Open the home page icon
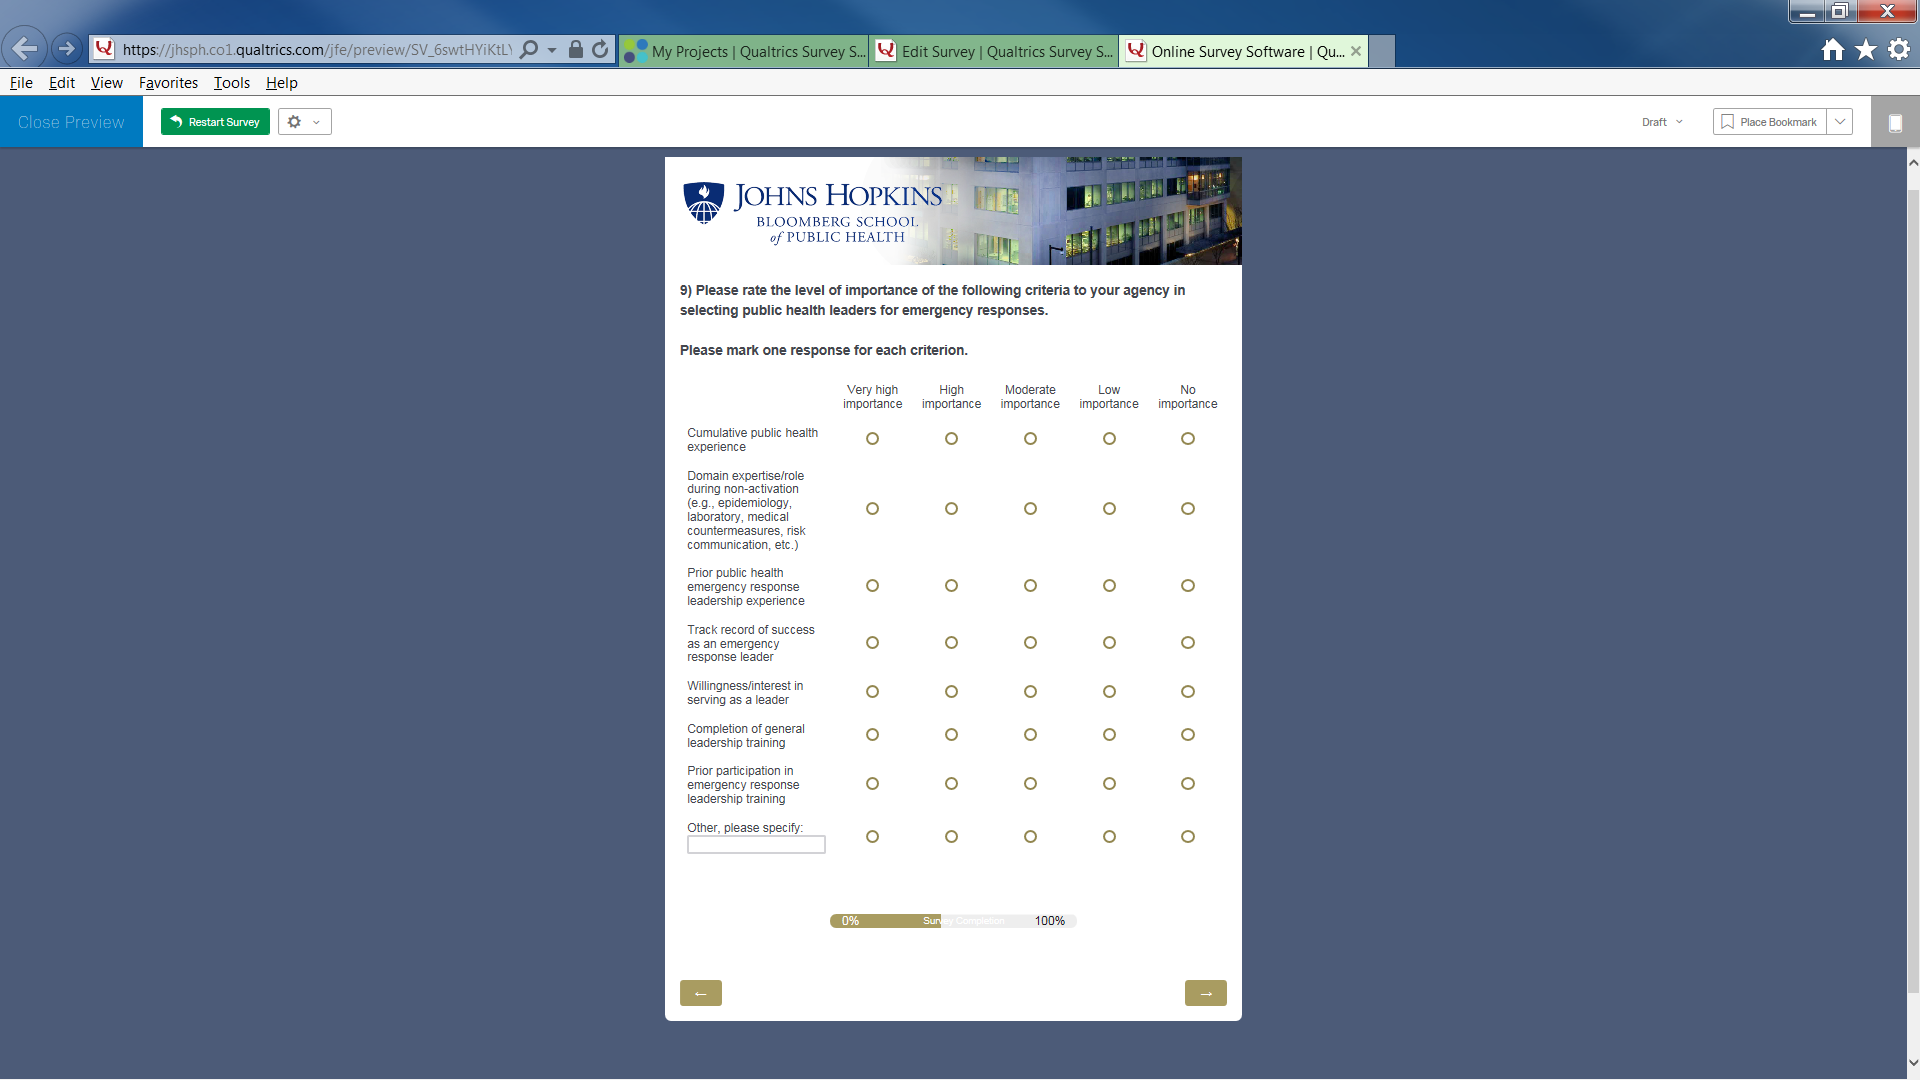This screenshot has height=1080, width=1920. coord(1832,50)
